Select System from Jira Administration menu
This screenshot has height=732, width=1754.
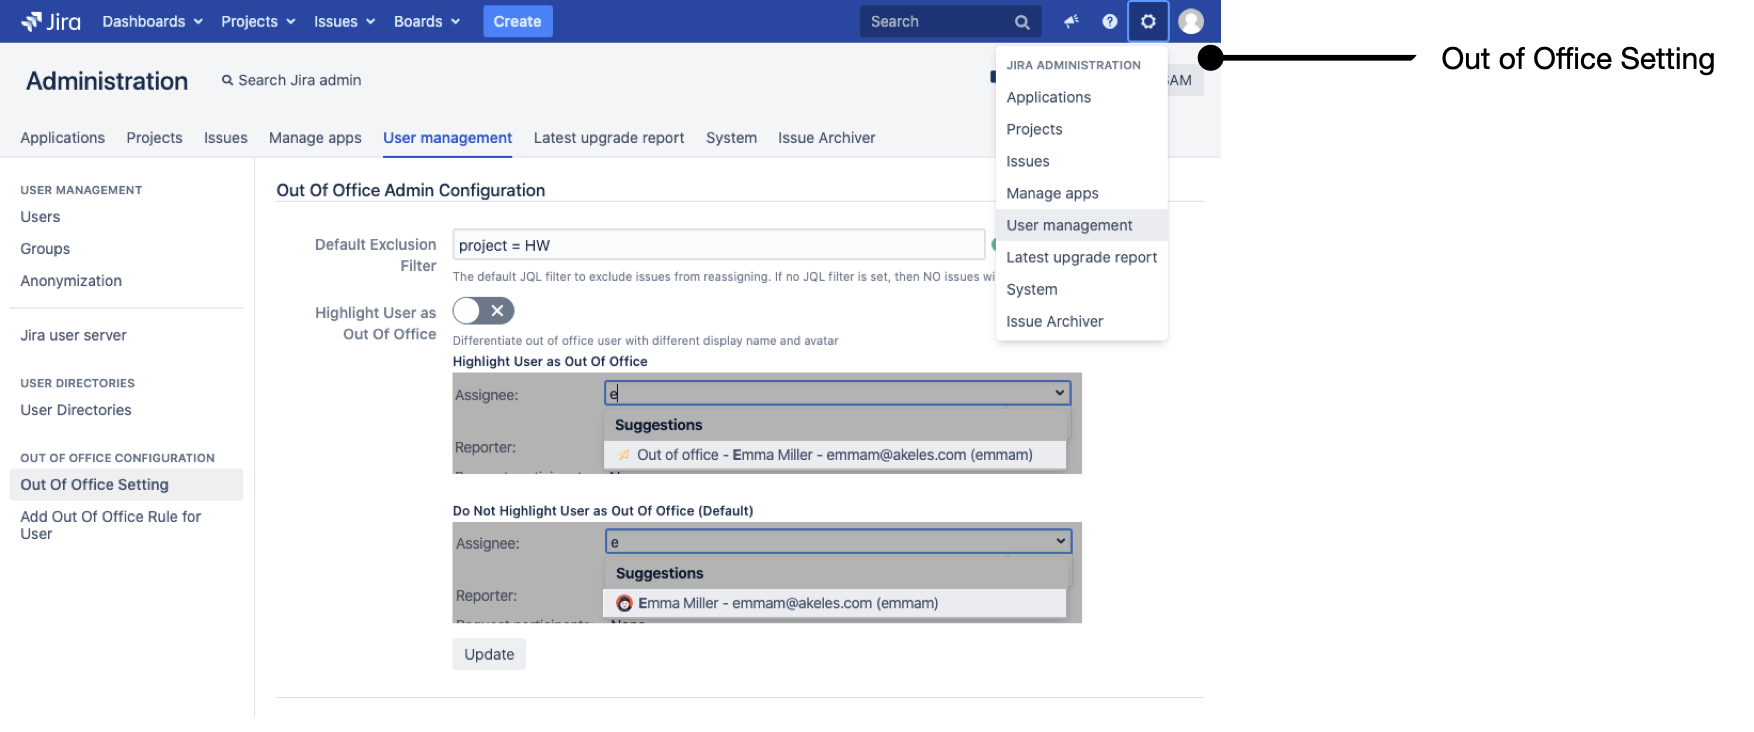click(1031, 289)
